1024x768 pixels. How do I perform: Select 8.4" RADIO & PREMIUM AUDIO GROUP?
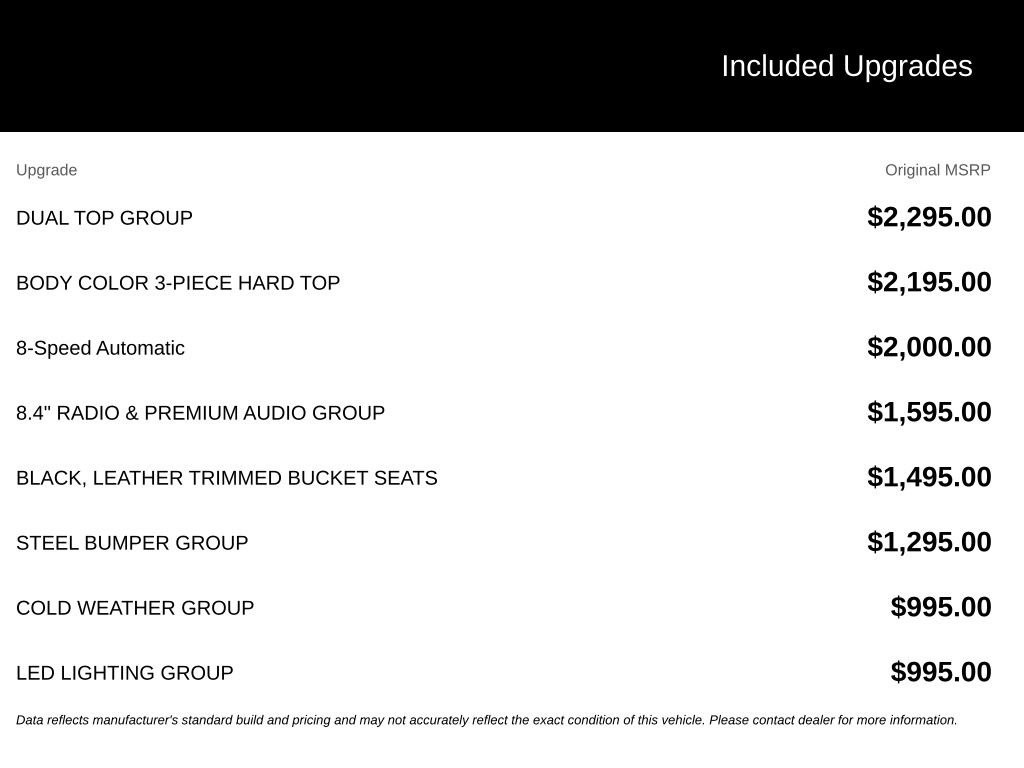coord(200,413)
